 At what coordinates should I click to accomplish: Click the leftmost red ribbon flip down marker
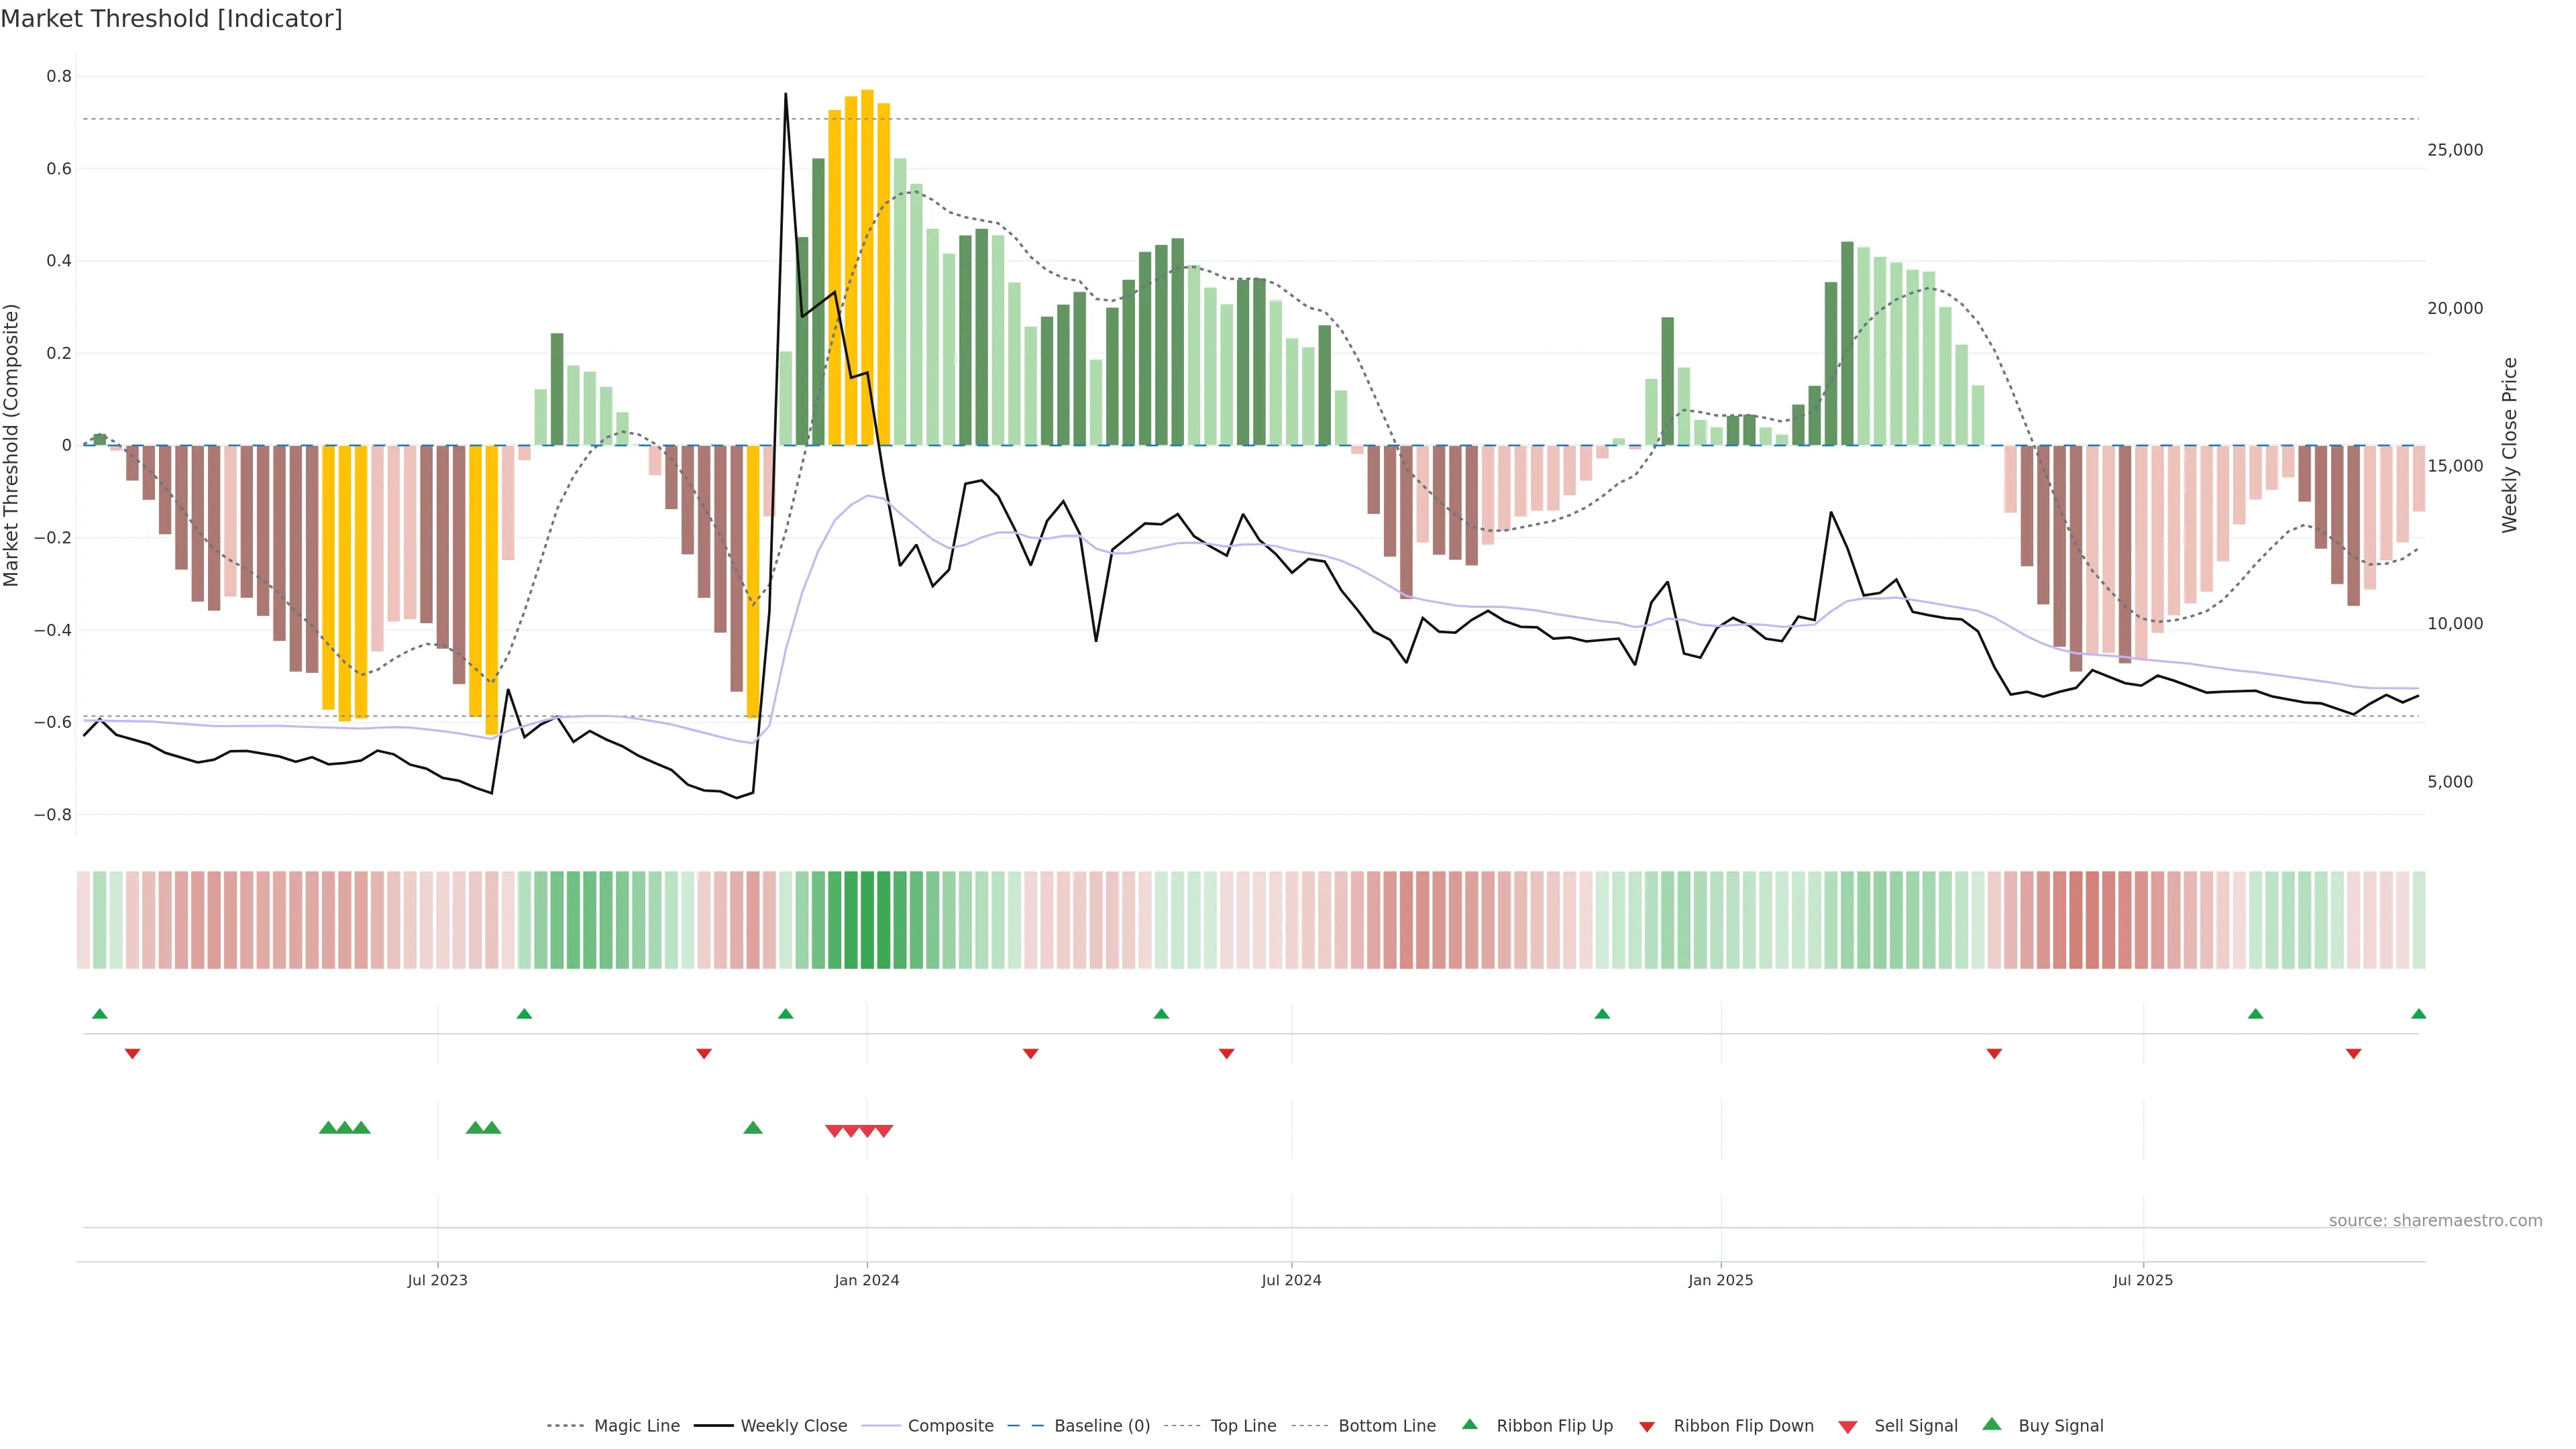coord(132,1053)
